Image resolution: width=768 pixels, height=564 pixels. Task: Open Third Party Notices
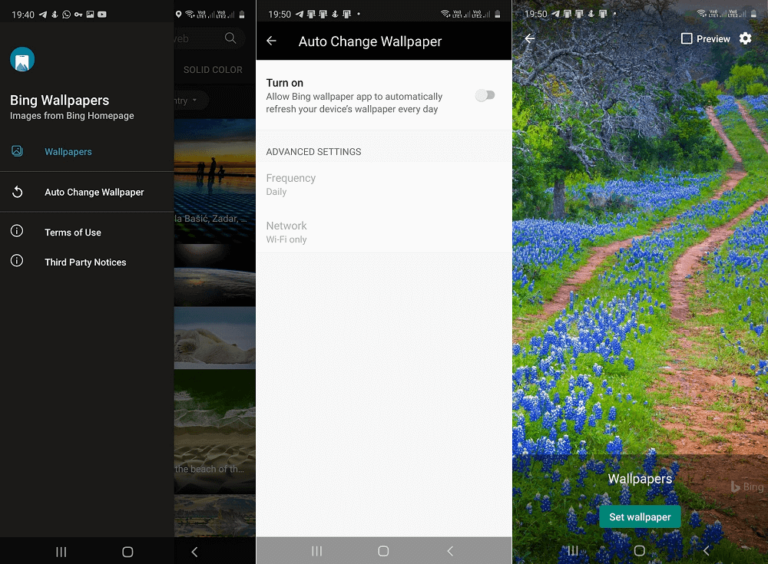[x=87, y=262]
